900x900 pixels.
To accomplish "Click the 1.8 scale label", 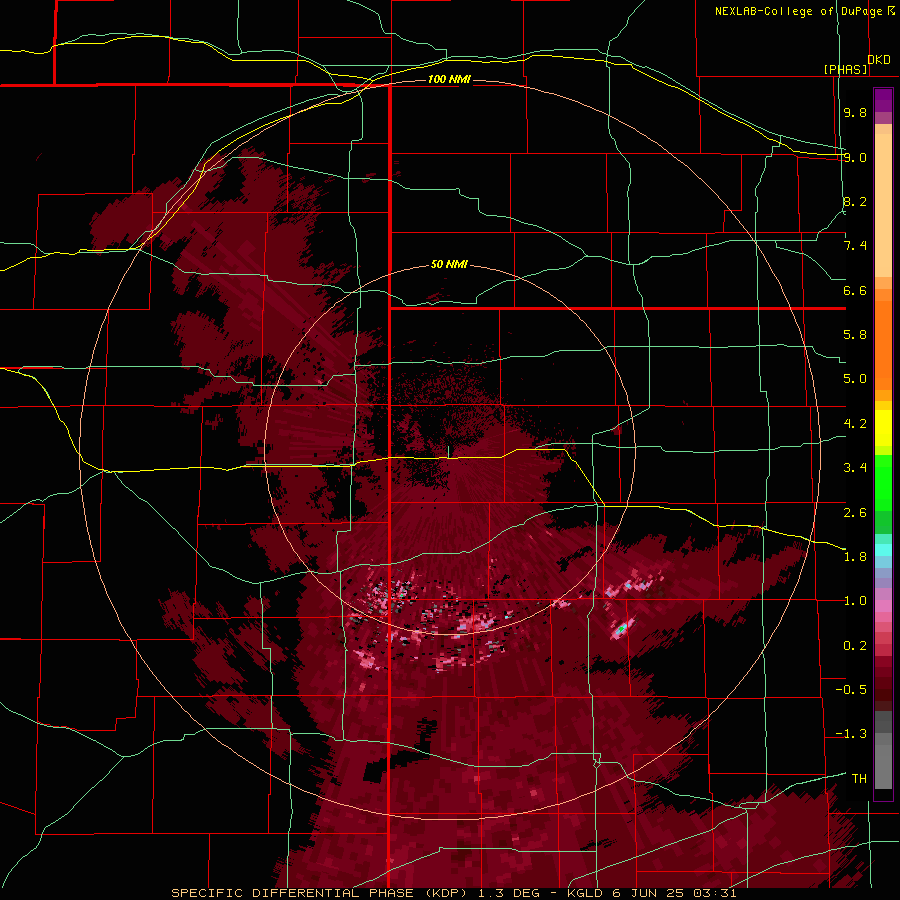I will 855,557.
